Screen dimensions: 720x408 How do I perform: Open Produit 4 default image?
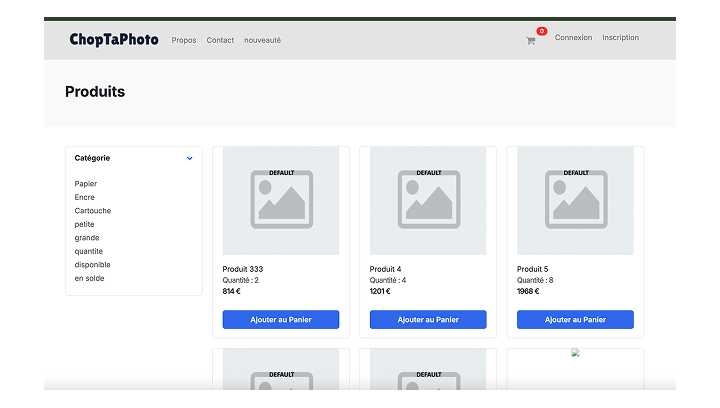point(428,201)
